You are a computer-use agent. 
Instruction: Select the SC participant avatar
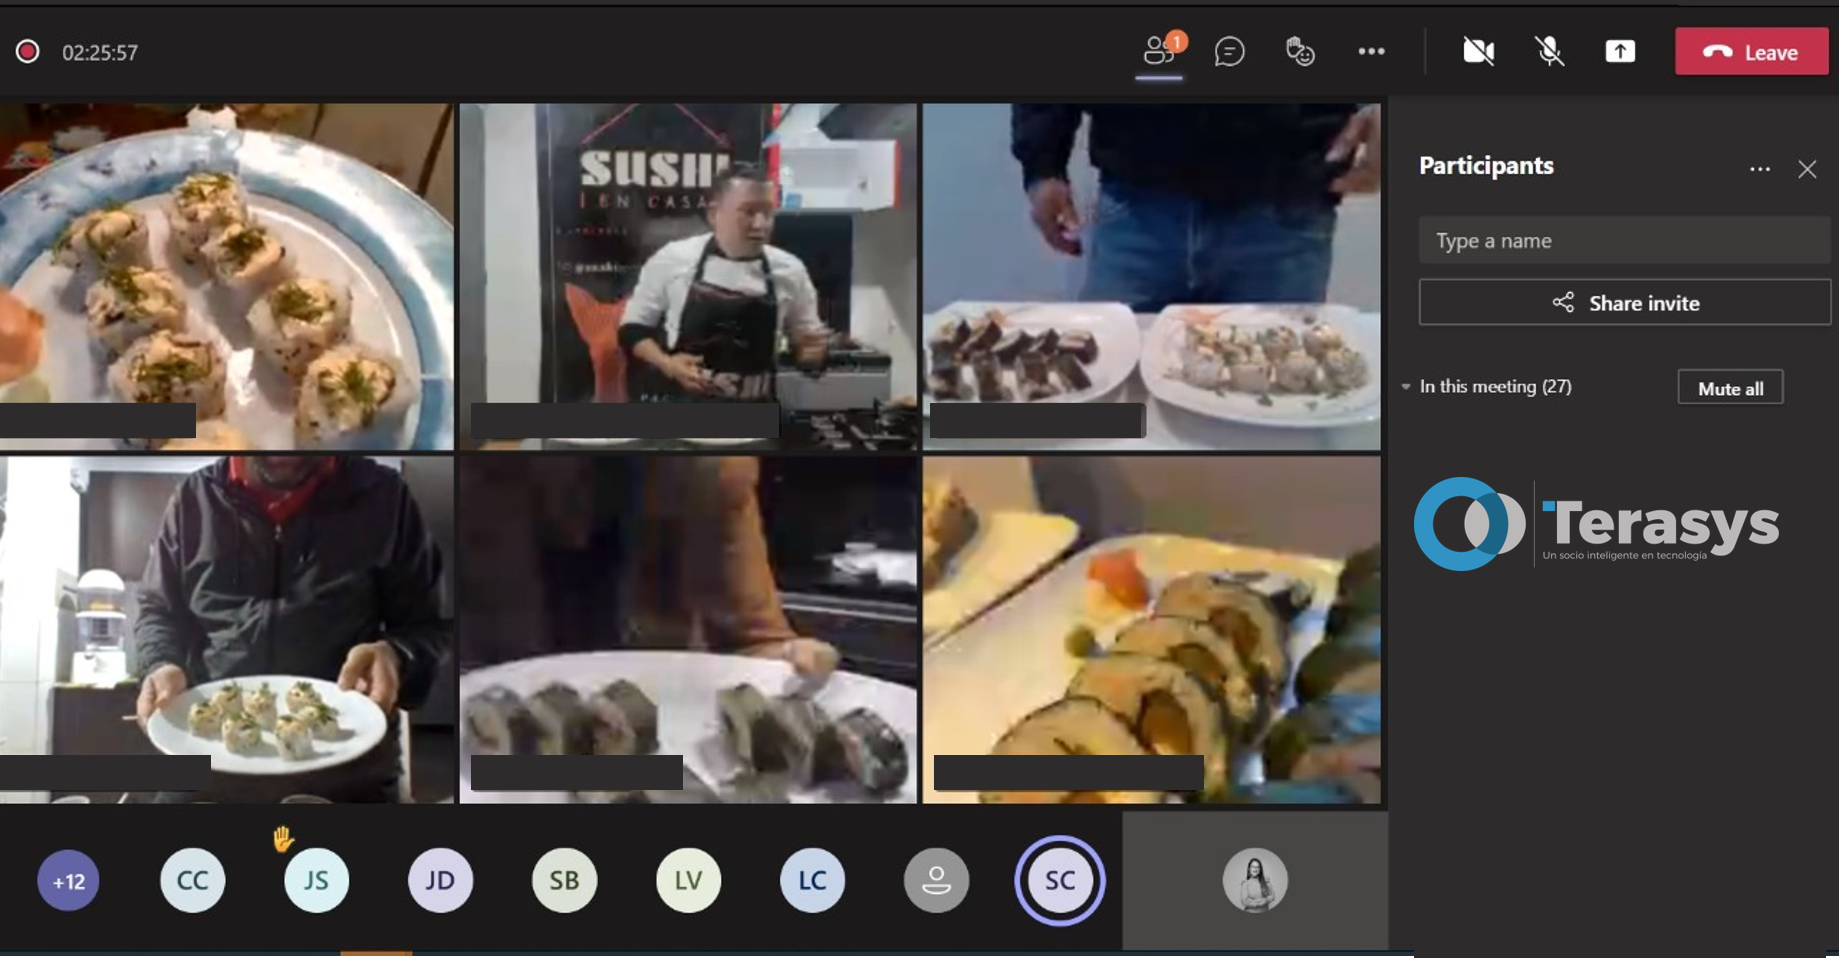[x=1060, y=880]
